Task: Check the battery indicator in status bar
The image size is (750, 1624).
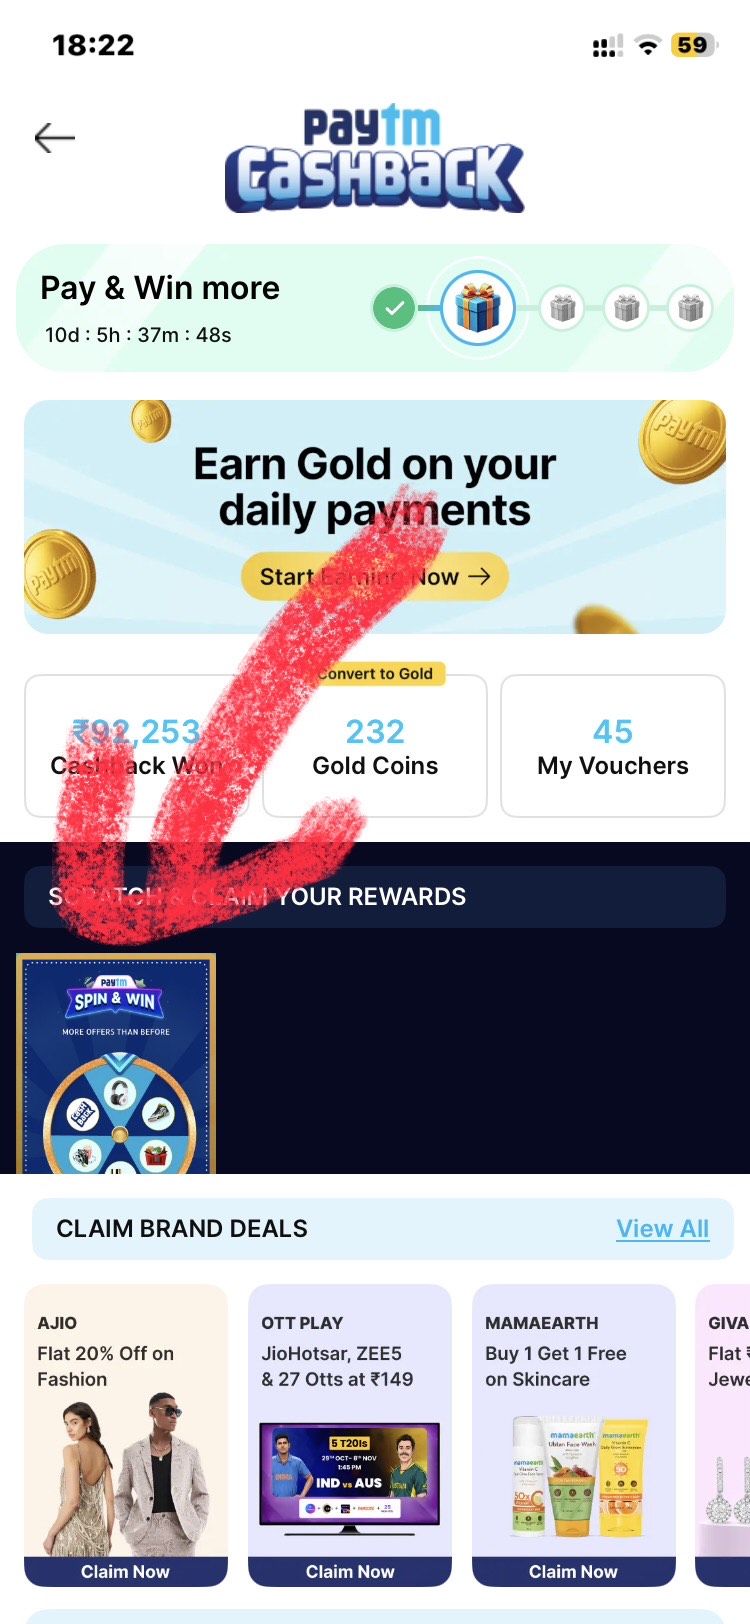Action: point(694,45)
